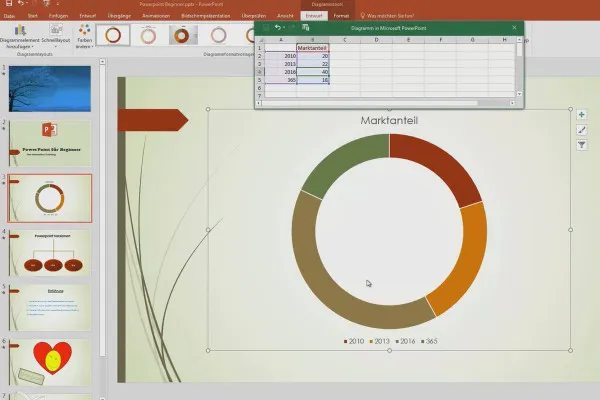Apply the third dark-background donut chart style

183,35
